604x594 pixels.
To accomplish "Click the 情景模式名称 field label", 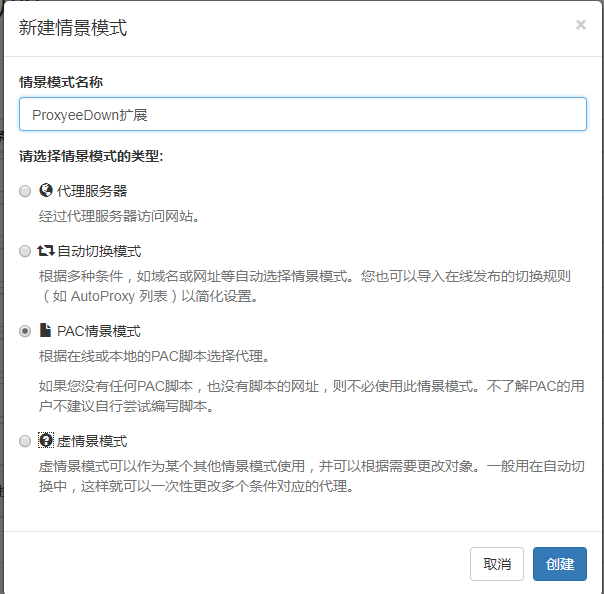I will click(x=61, y=82).
